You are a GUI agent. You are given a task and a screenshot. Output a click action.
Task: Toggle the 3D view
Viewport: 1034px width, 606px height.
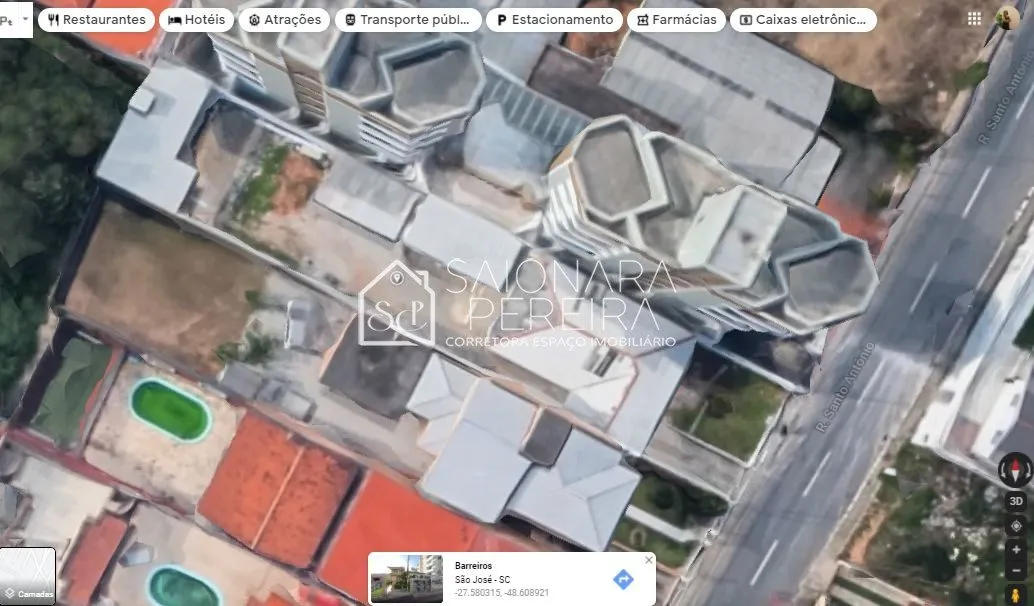coord(1016,501)
